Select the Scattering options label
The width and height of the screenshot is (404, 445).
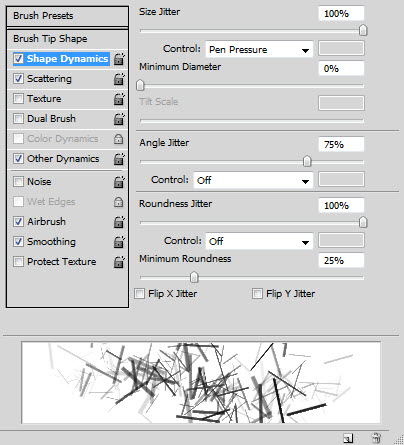pyautogui.click(x=49, y=79)
